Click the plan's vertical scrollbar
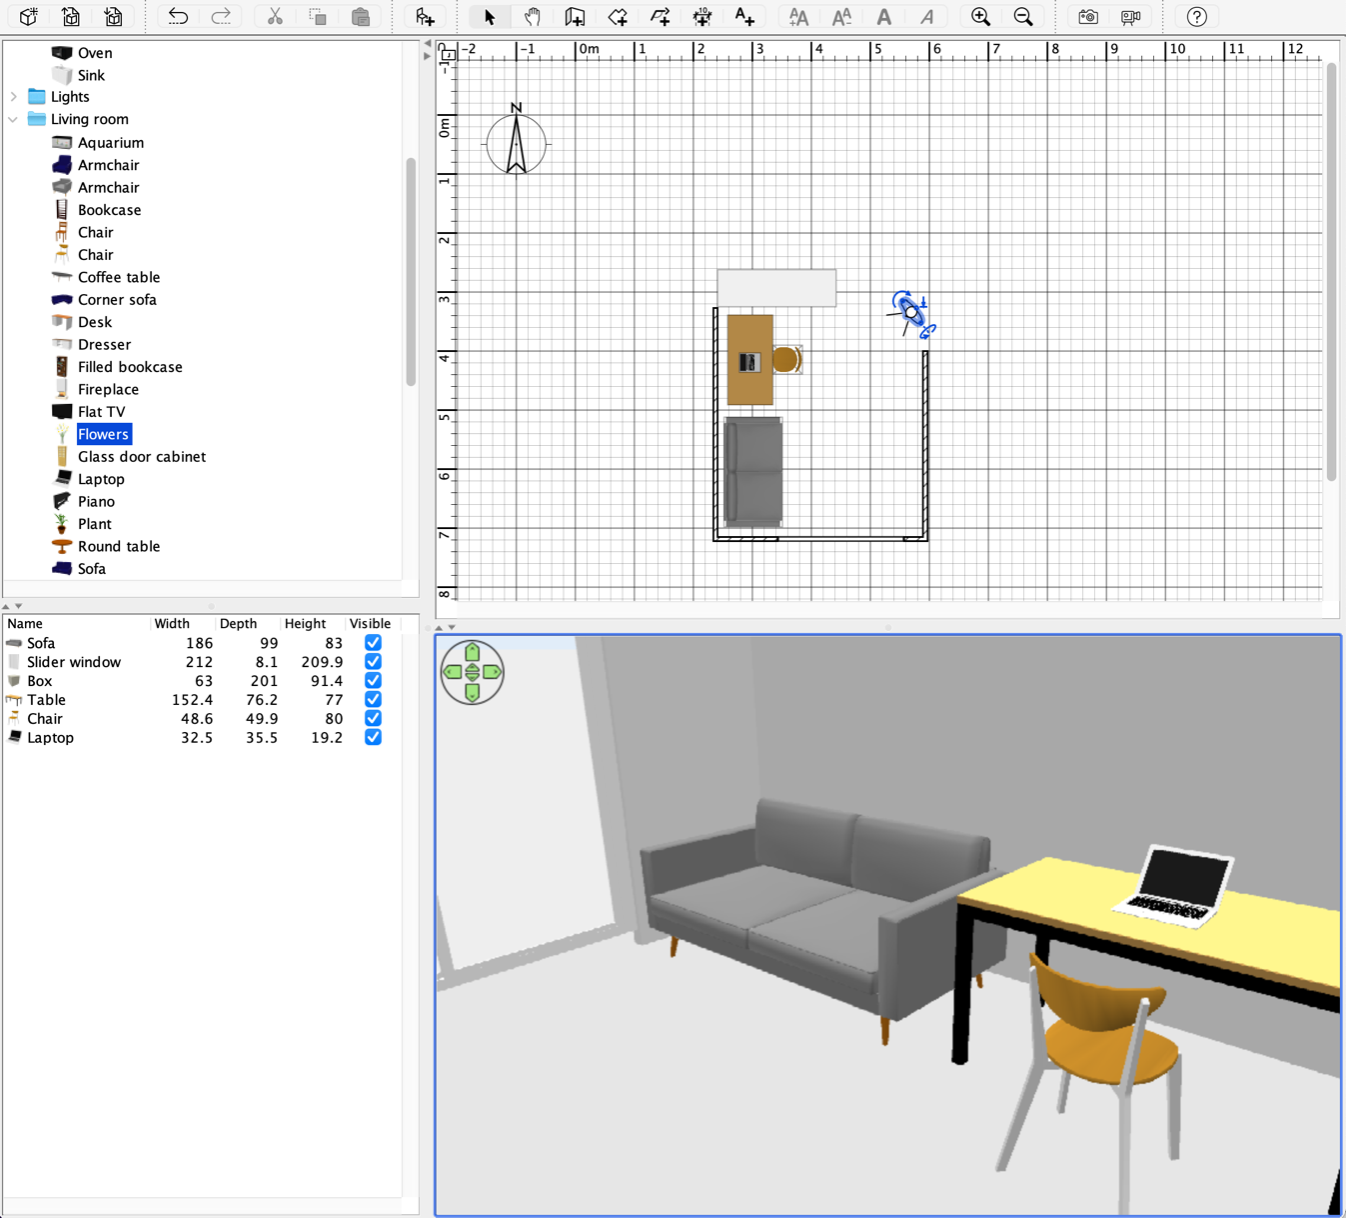1346x1218 pixels. (x=1331, y=270)
